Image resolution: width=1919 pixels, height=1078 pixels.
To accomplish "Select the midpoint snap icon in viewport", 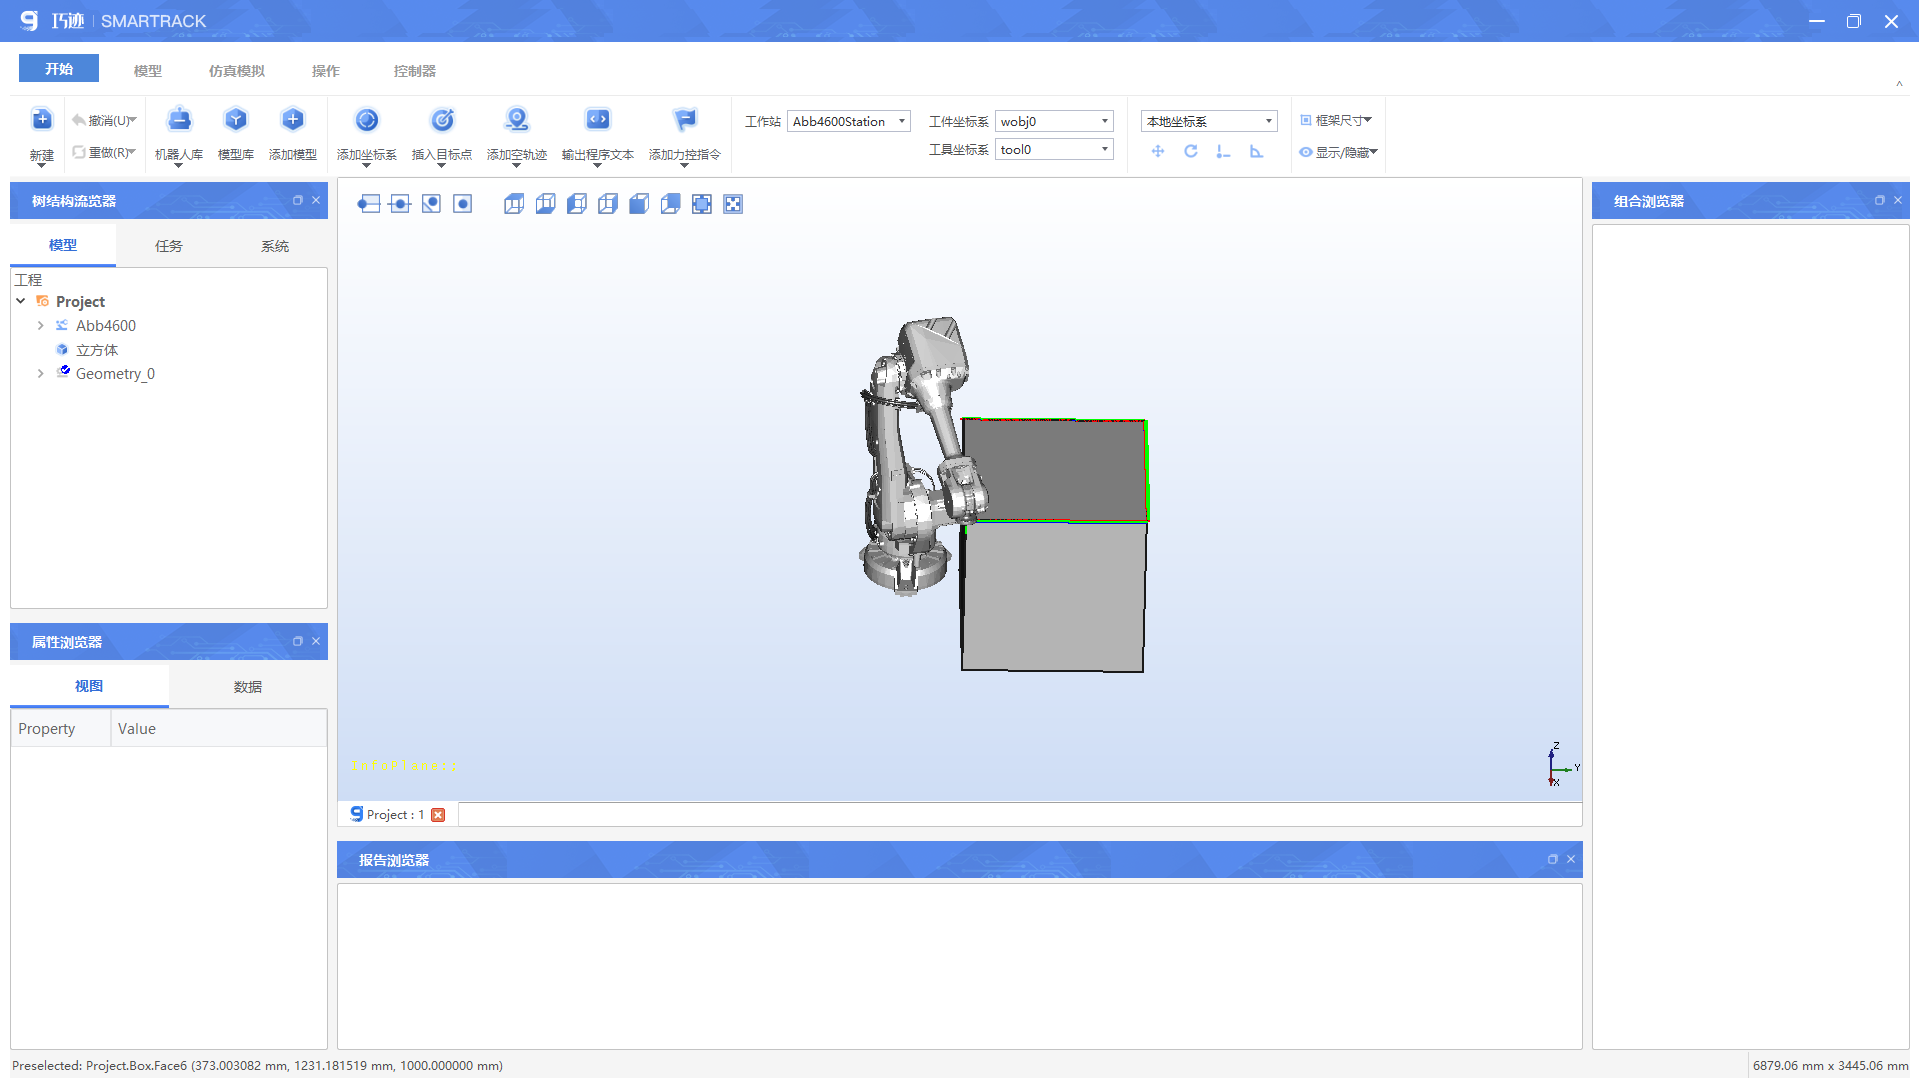I will (400, 204).
